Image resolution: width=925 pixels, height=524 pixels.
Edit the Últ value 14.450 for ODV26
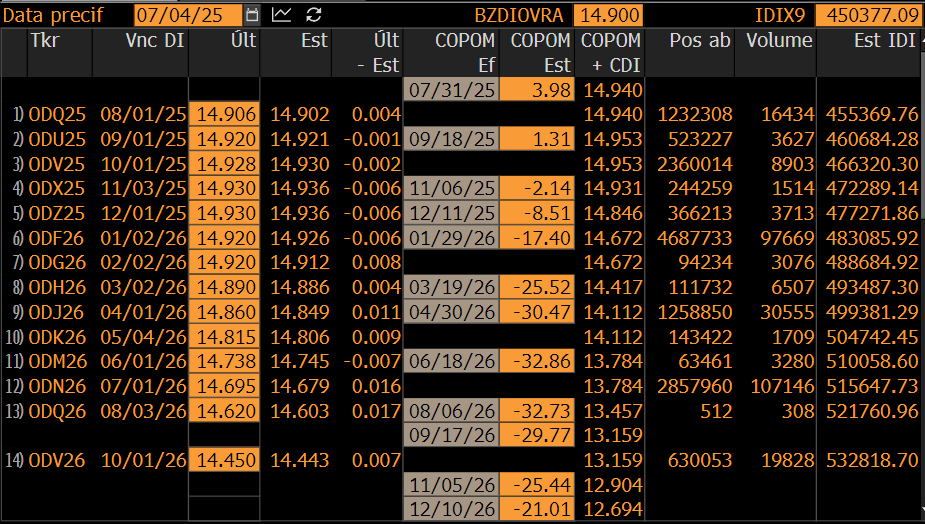point(224,460)
